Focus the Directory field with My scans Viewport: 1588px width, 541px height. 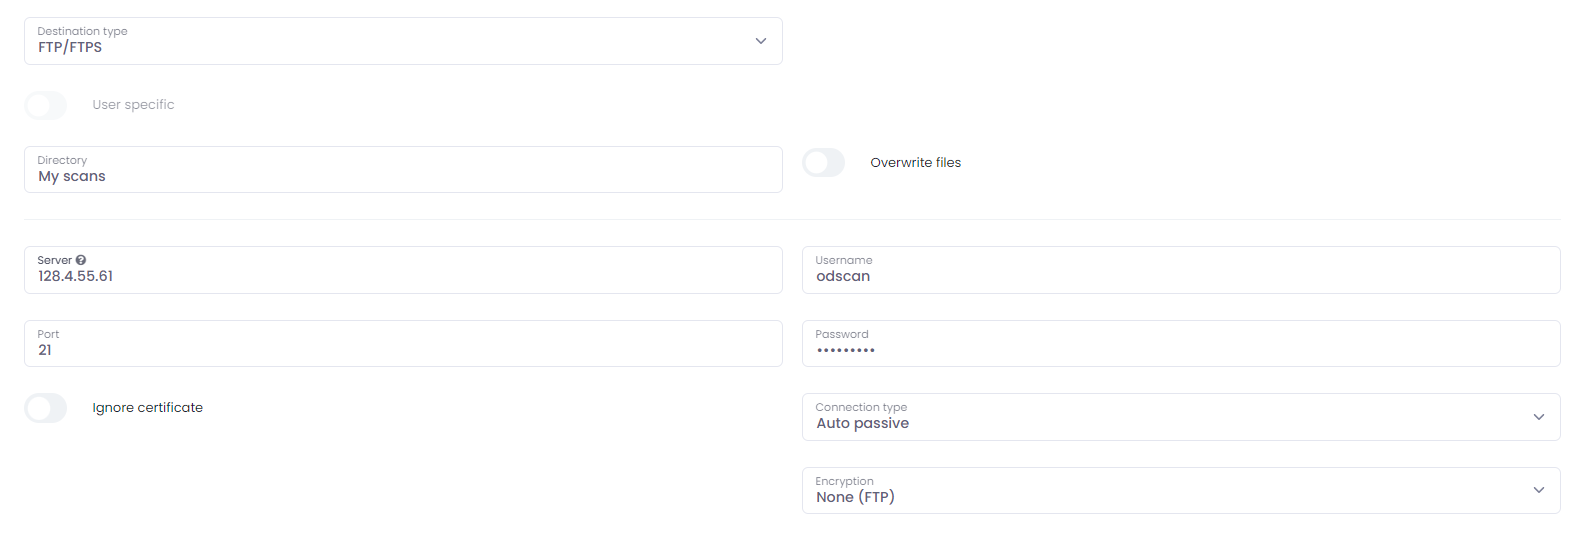pyautogui.click(x=403, y=170)
